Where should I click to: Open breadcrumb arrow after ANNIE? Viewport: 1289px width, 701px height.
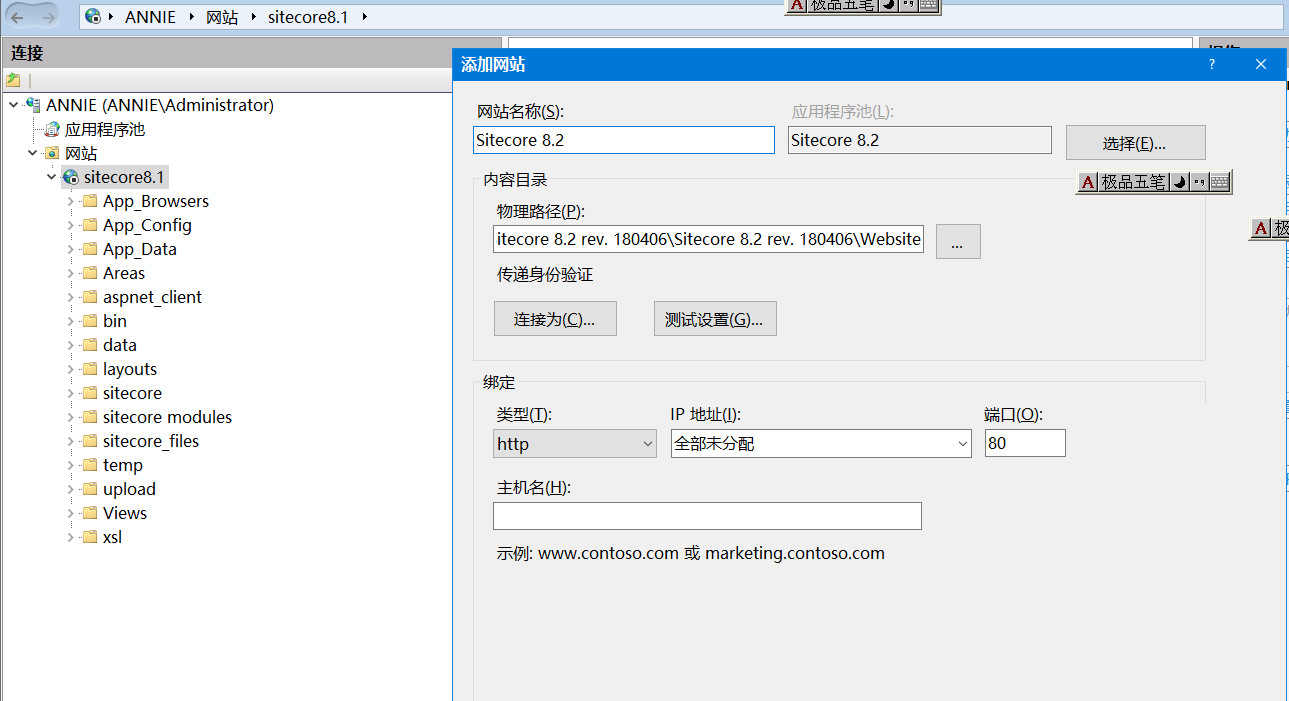pos(193,17)
